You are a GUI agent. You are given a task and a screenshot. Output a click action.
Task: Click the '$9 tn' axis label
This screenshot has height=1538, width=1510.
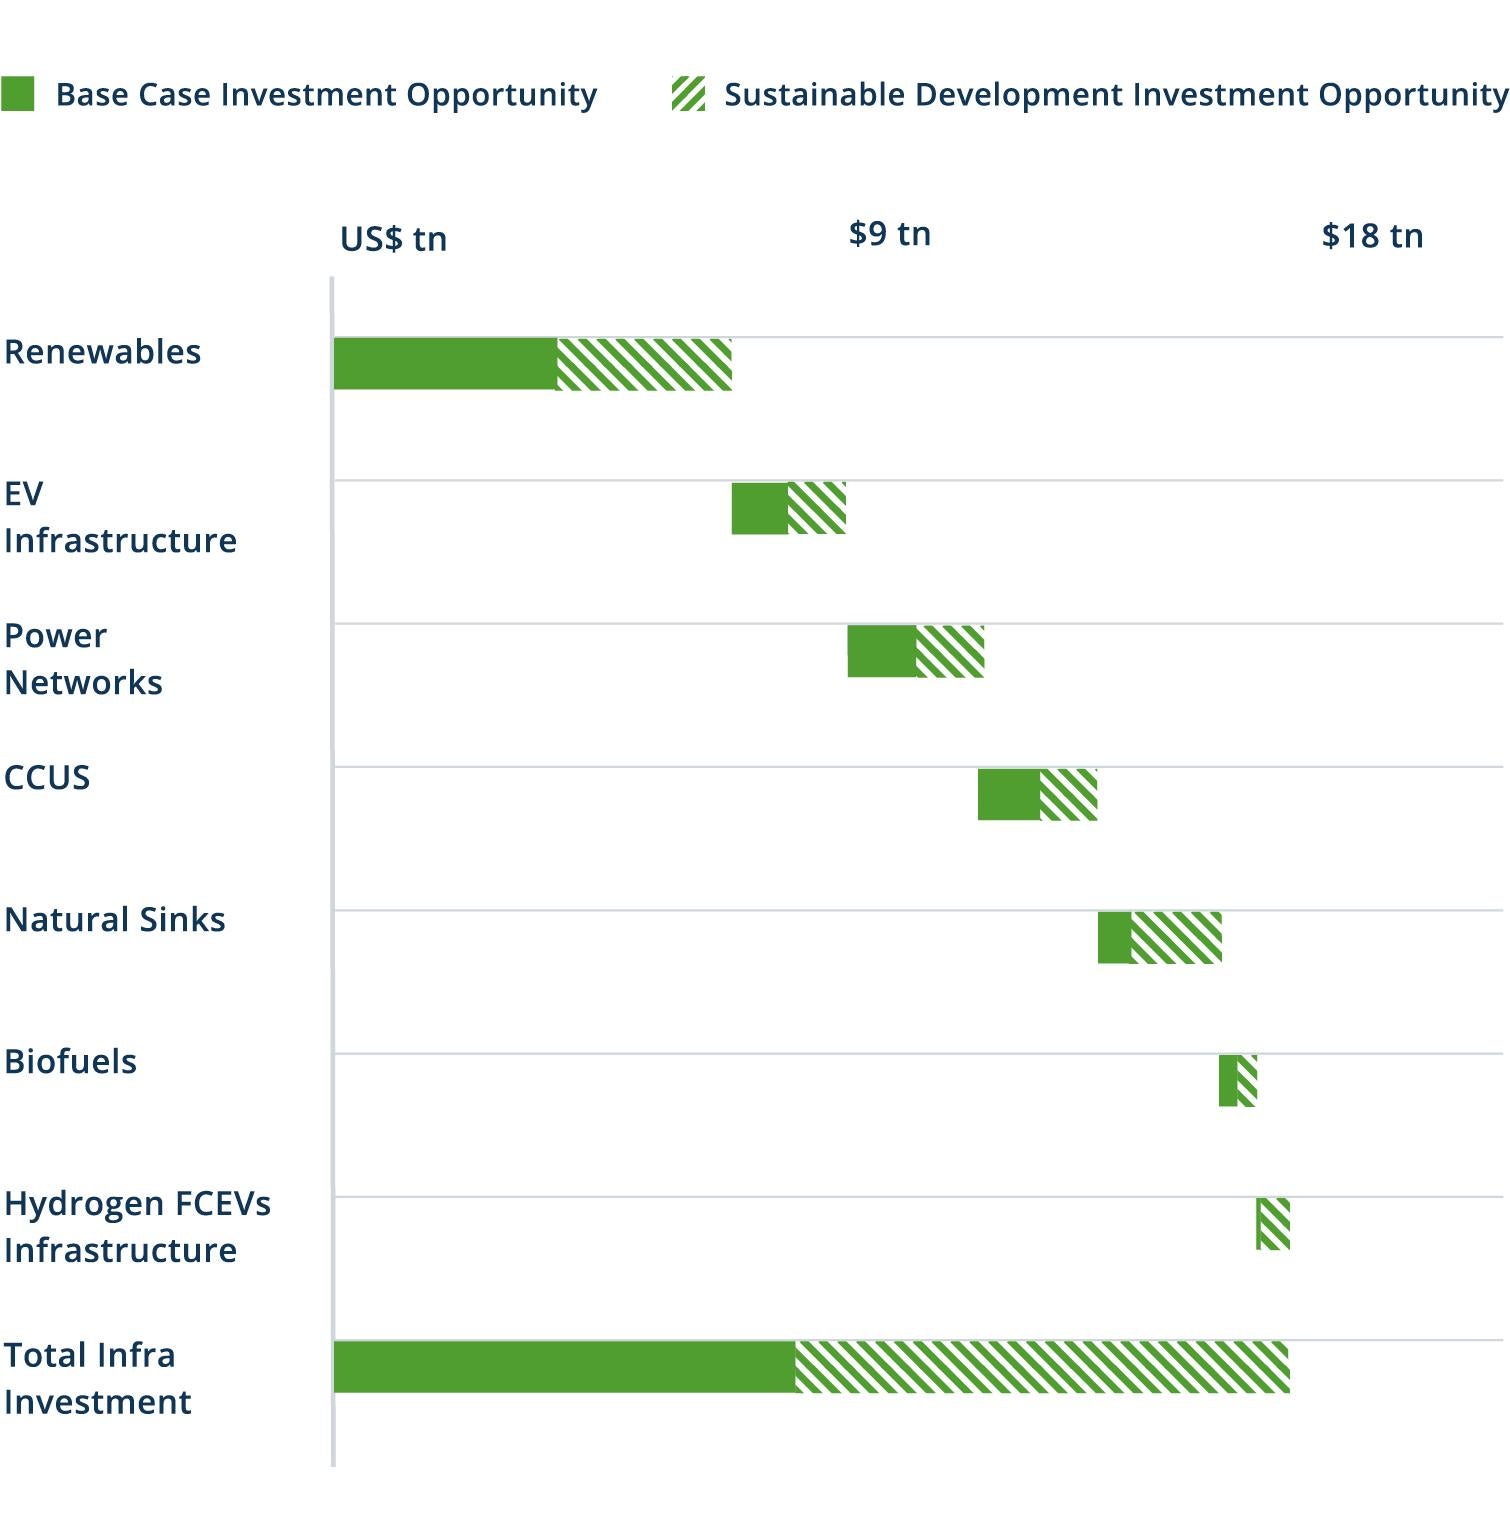[890, 233]
